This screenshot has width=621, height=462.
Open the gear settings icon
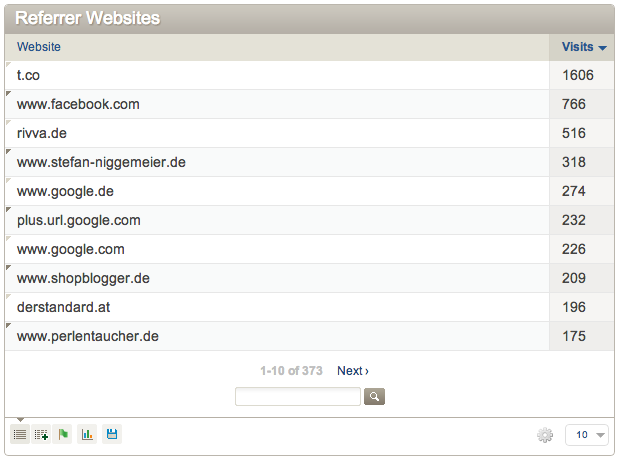pos(545,435)
